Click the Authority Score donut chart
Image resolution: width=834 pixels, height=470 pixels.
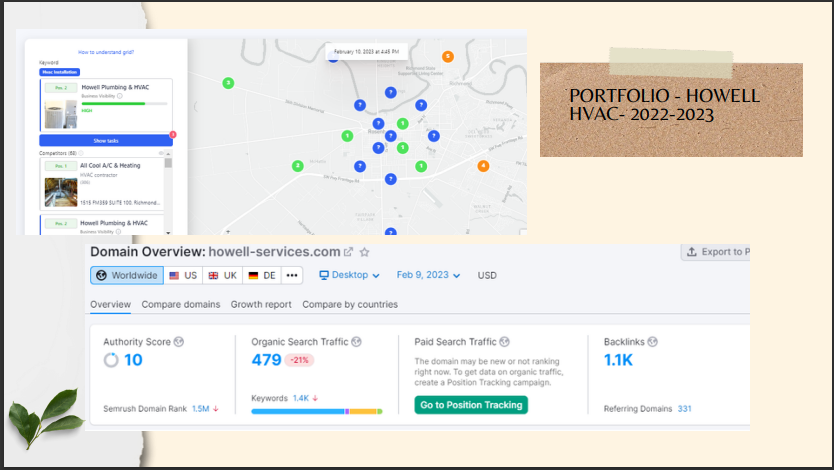(x=111, y=360)
